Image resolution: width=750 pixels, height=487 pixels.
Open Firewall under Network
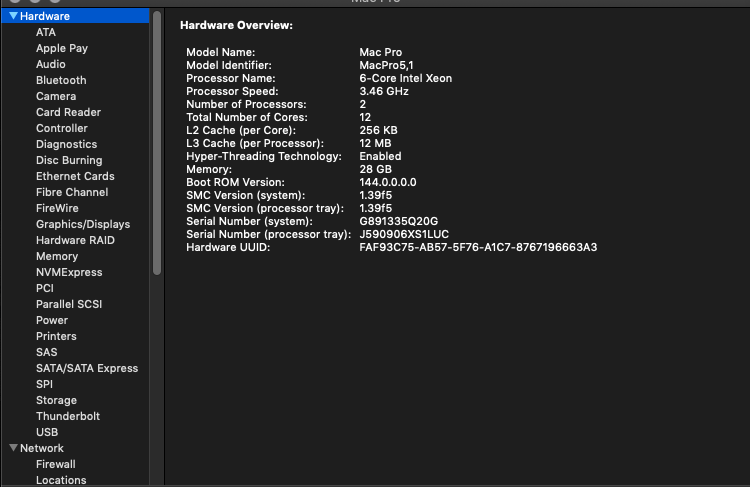click(55, 464)
